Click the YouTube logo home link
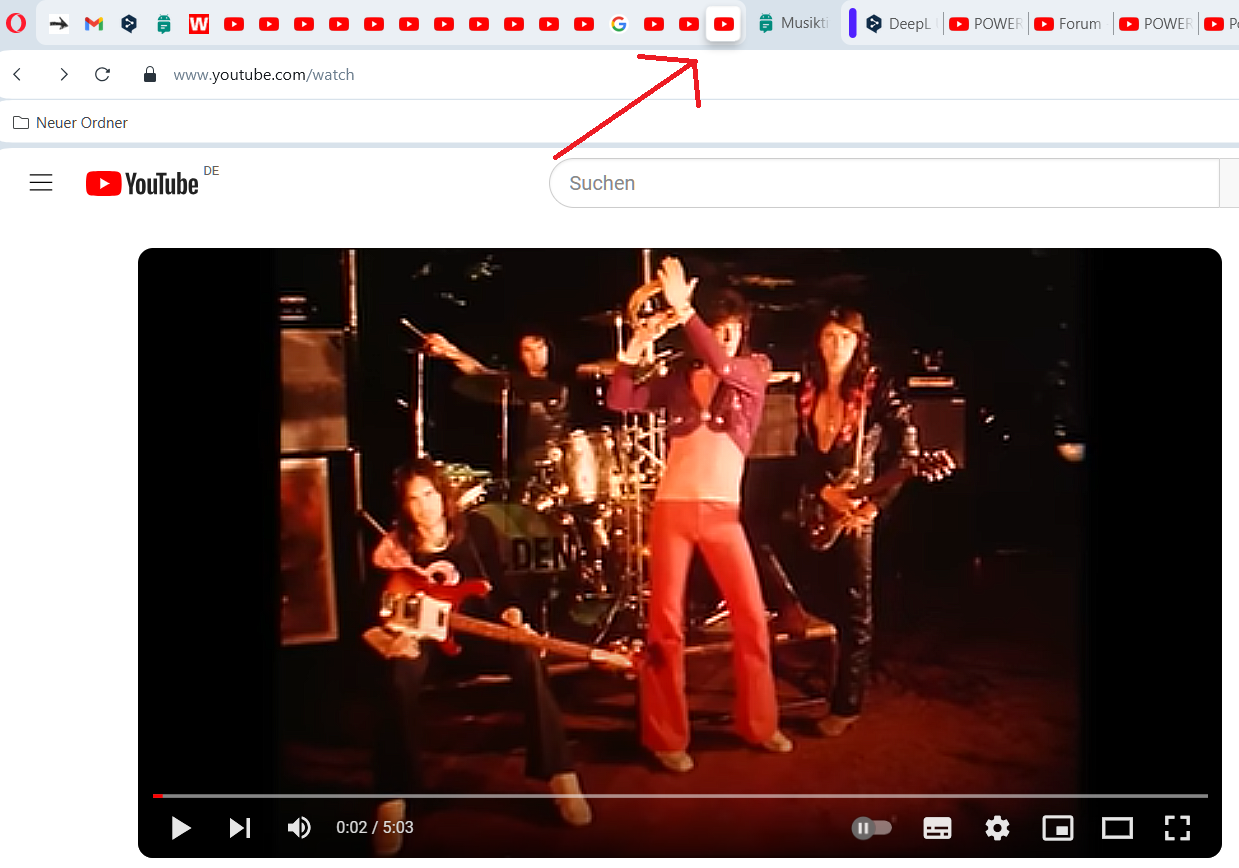Image resolution: width=1239 pixels, height=868 pixels. point(142,183)
